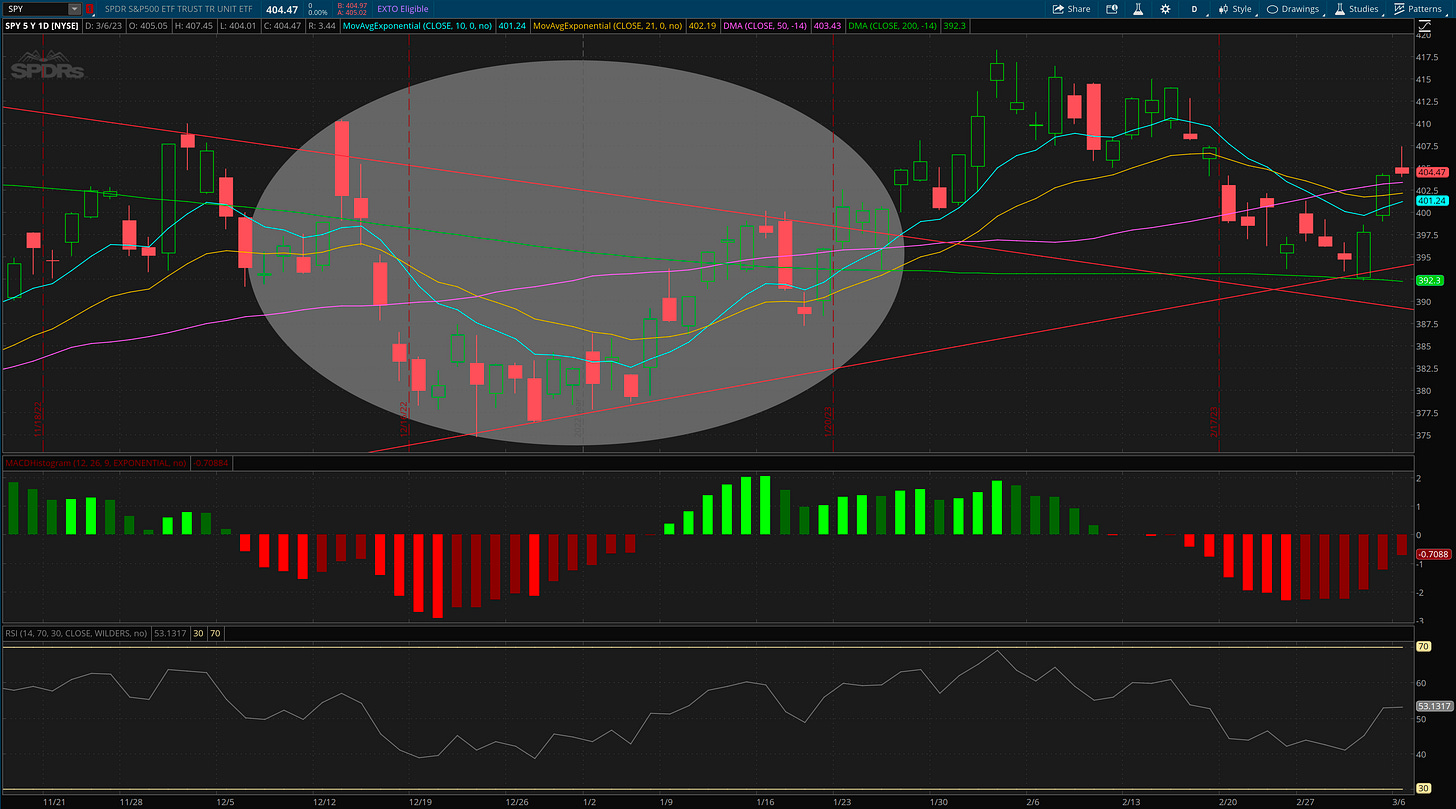Click the green 392.3 bubble on price axis
This screenshot has height=809, width=1456.
(x=1430, y=281)
